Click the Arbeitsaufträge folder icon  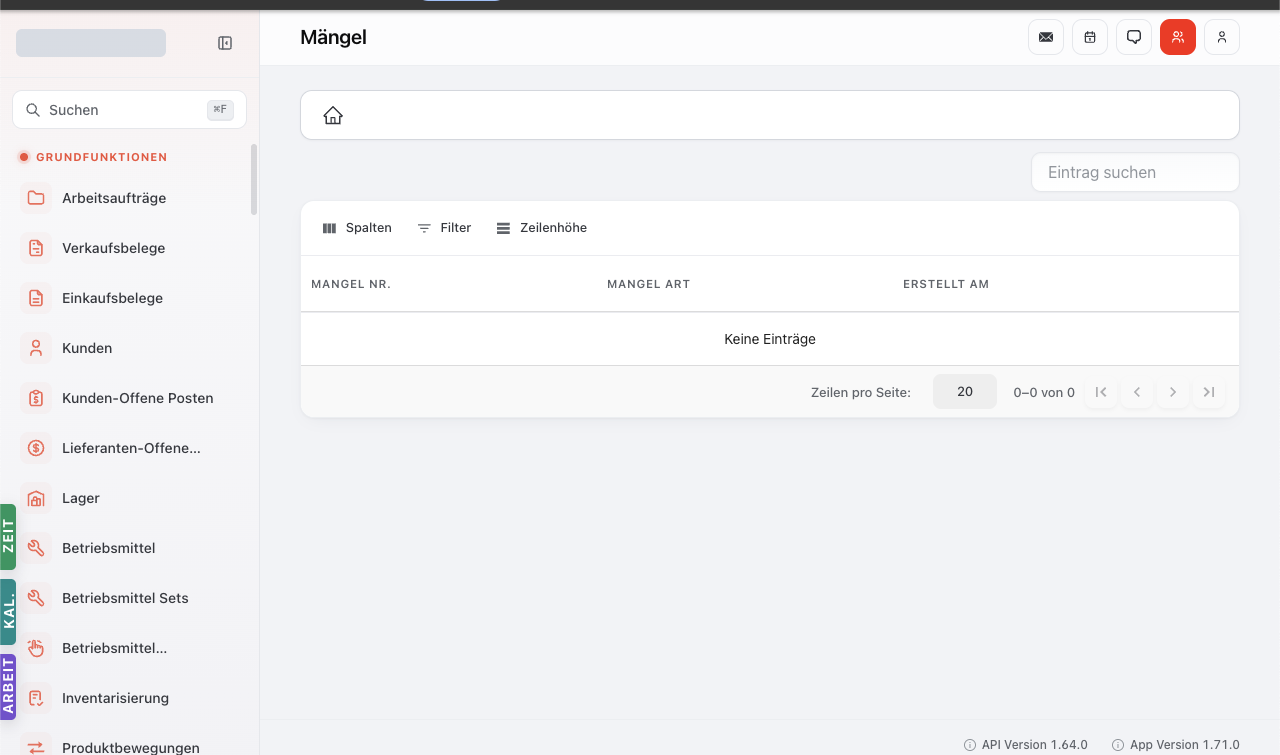tap(36, 198)
